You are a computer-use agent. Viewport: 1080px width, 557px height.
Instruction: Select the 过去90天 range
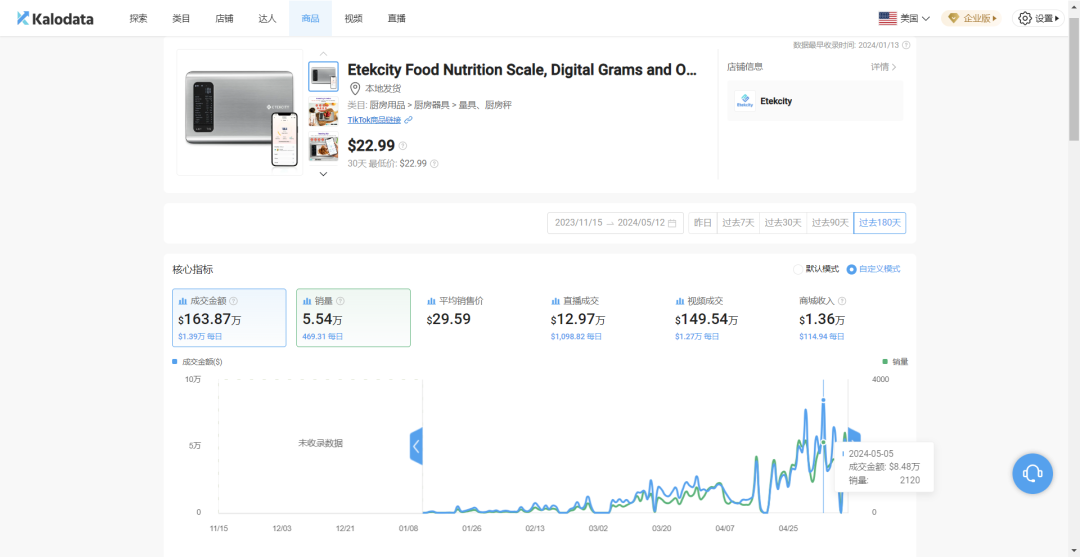830,223
